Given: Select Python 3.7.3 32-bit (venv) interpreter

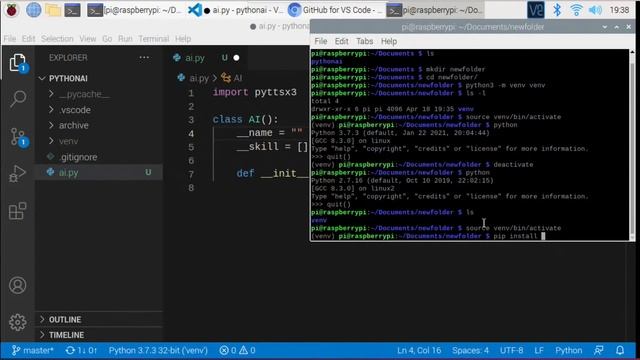Looking at the screenshot, I should (x=158, y=350).
